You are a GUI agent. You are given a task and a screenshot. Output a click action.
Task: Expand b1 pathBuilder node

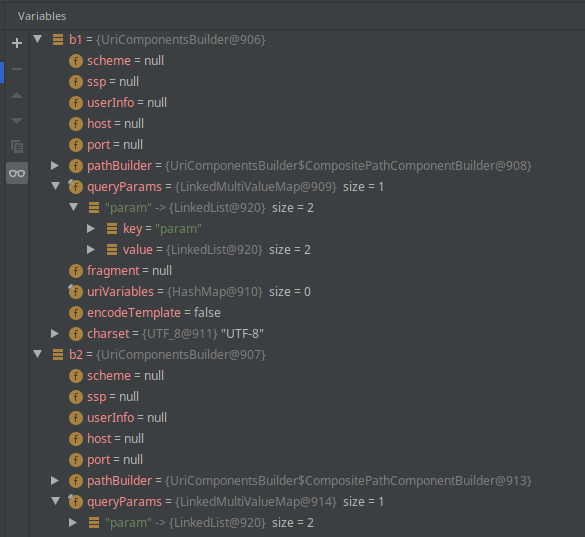pyautogui.click(x=55, y=165)
